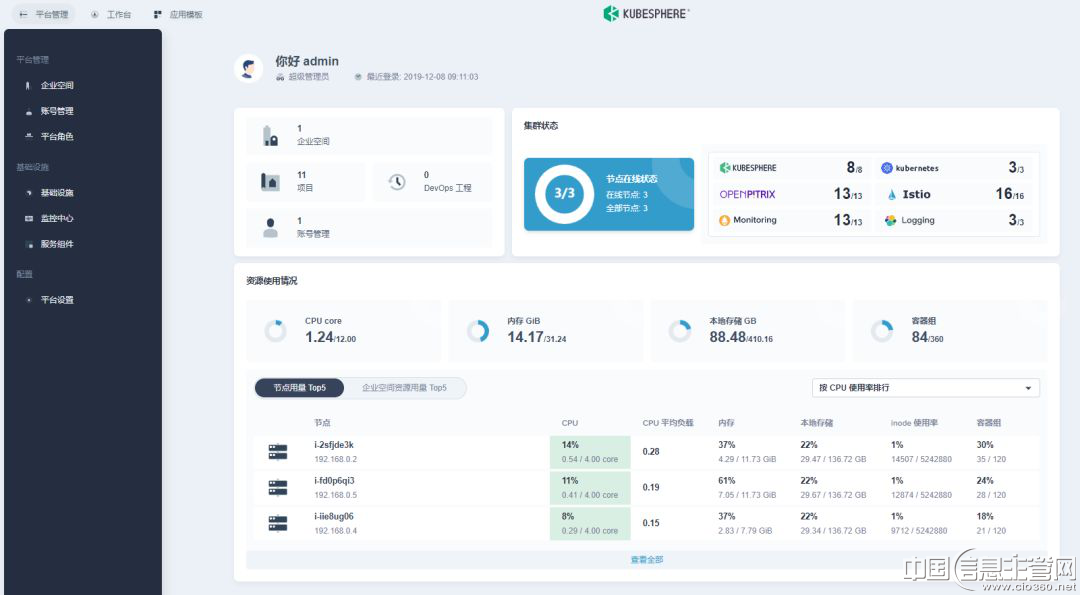The height and width of the screenshot is (595, 1080).
Task: Click the admin user avatar
Action: [x=248, y=68]
